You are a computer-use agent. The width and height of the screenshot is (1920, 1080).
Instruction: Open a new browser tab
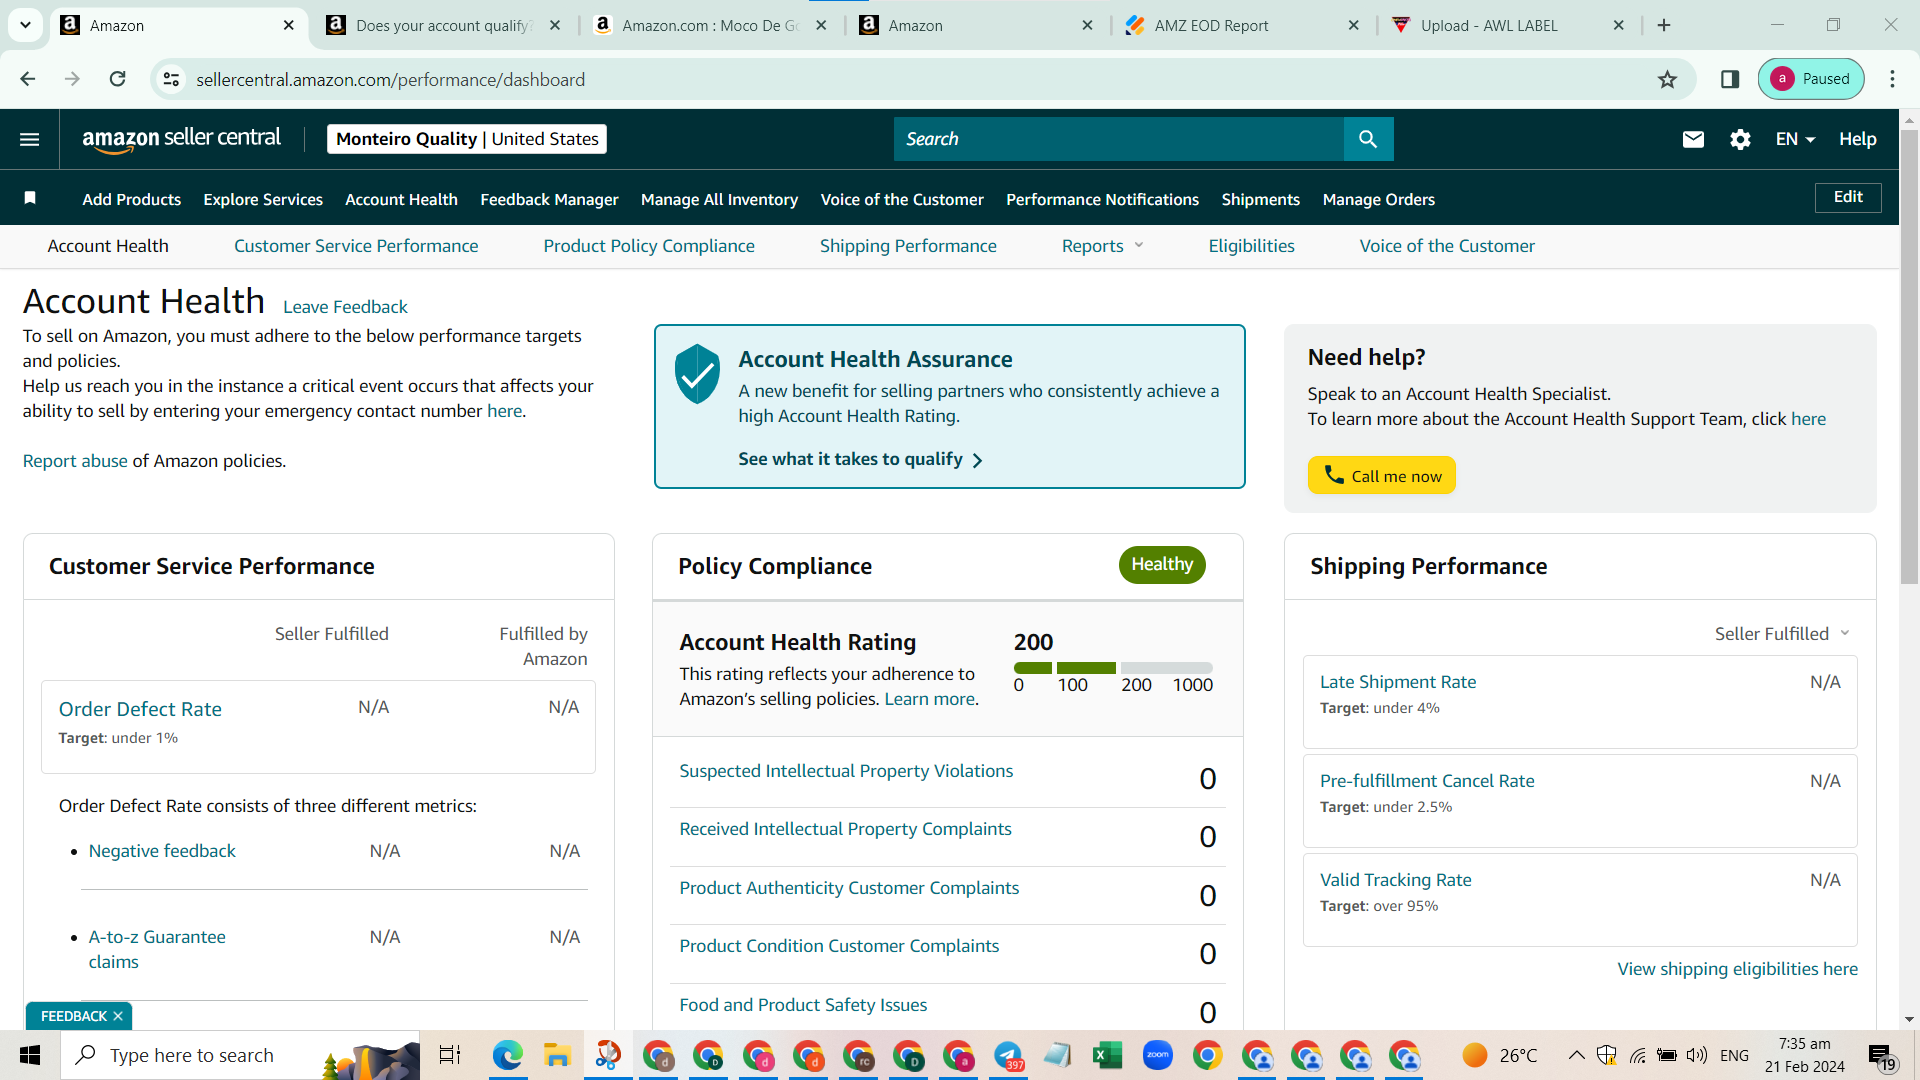[x=1664, y=25]
